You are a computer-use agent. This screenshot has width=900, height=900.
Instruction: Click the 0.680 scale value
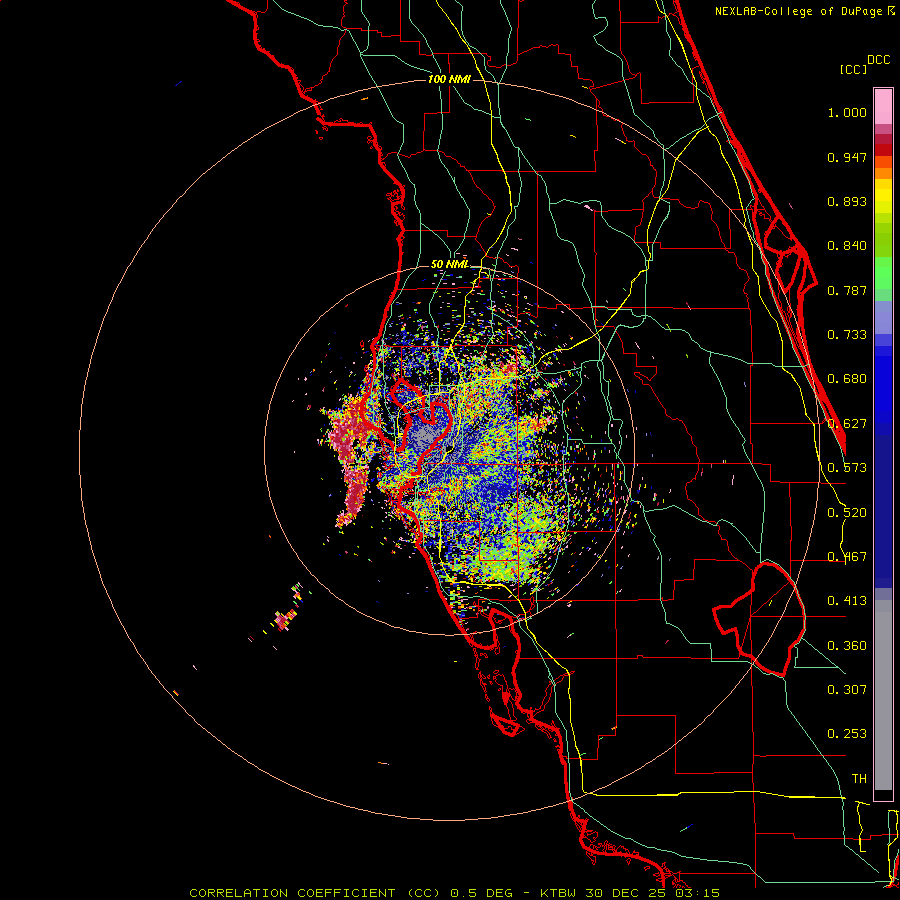(847, 379)
